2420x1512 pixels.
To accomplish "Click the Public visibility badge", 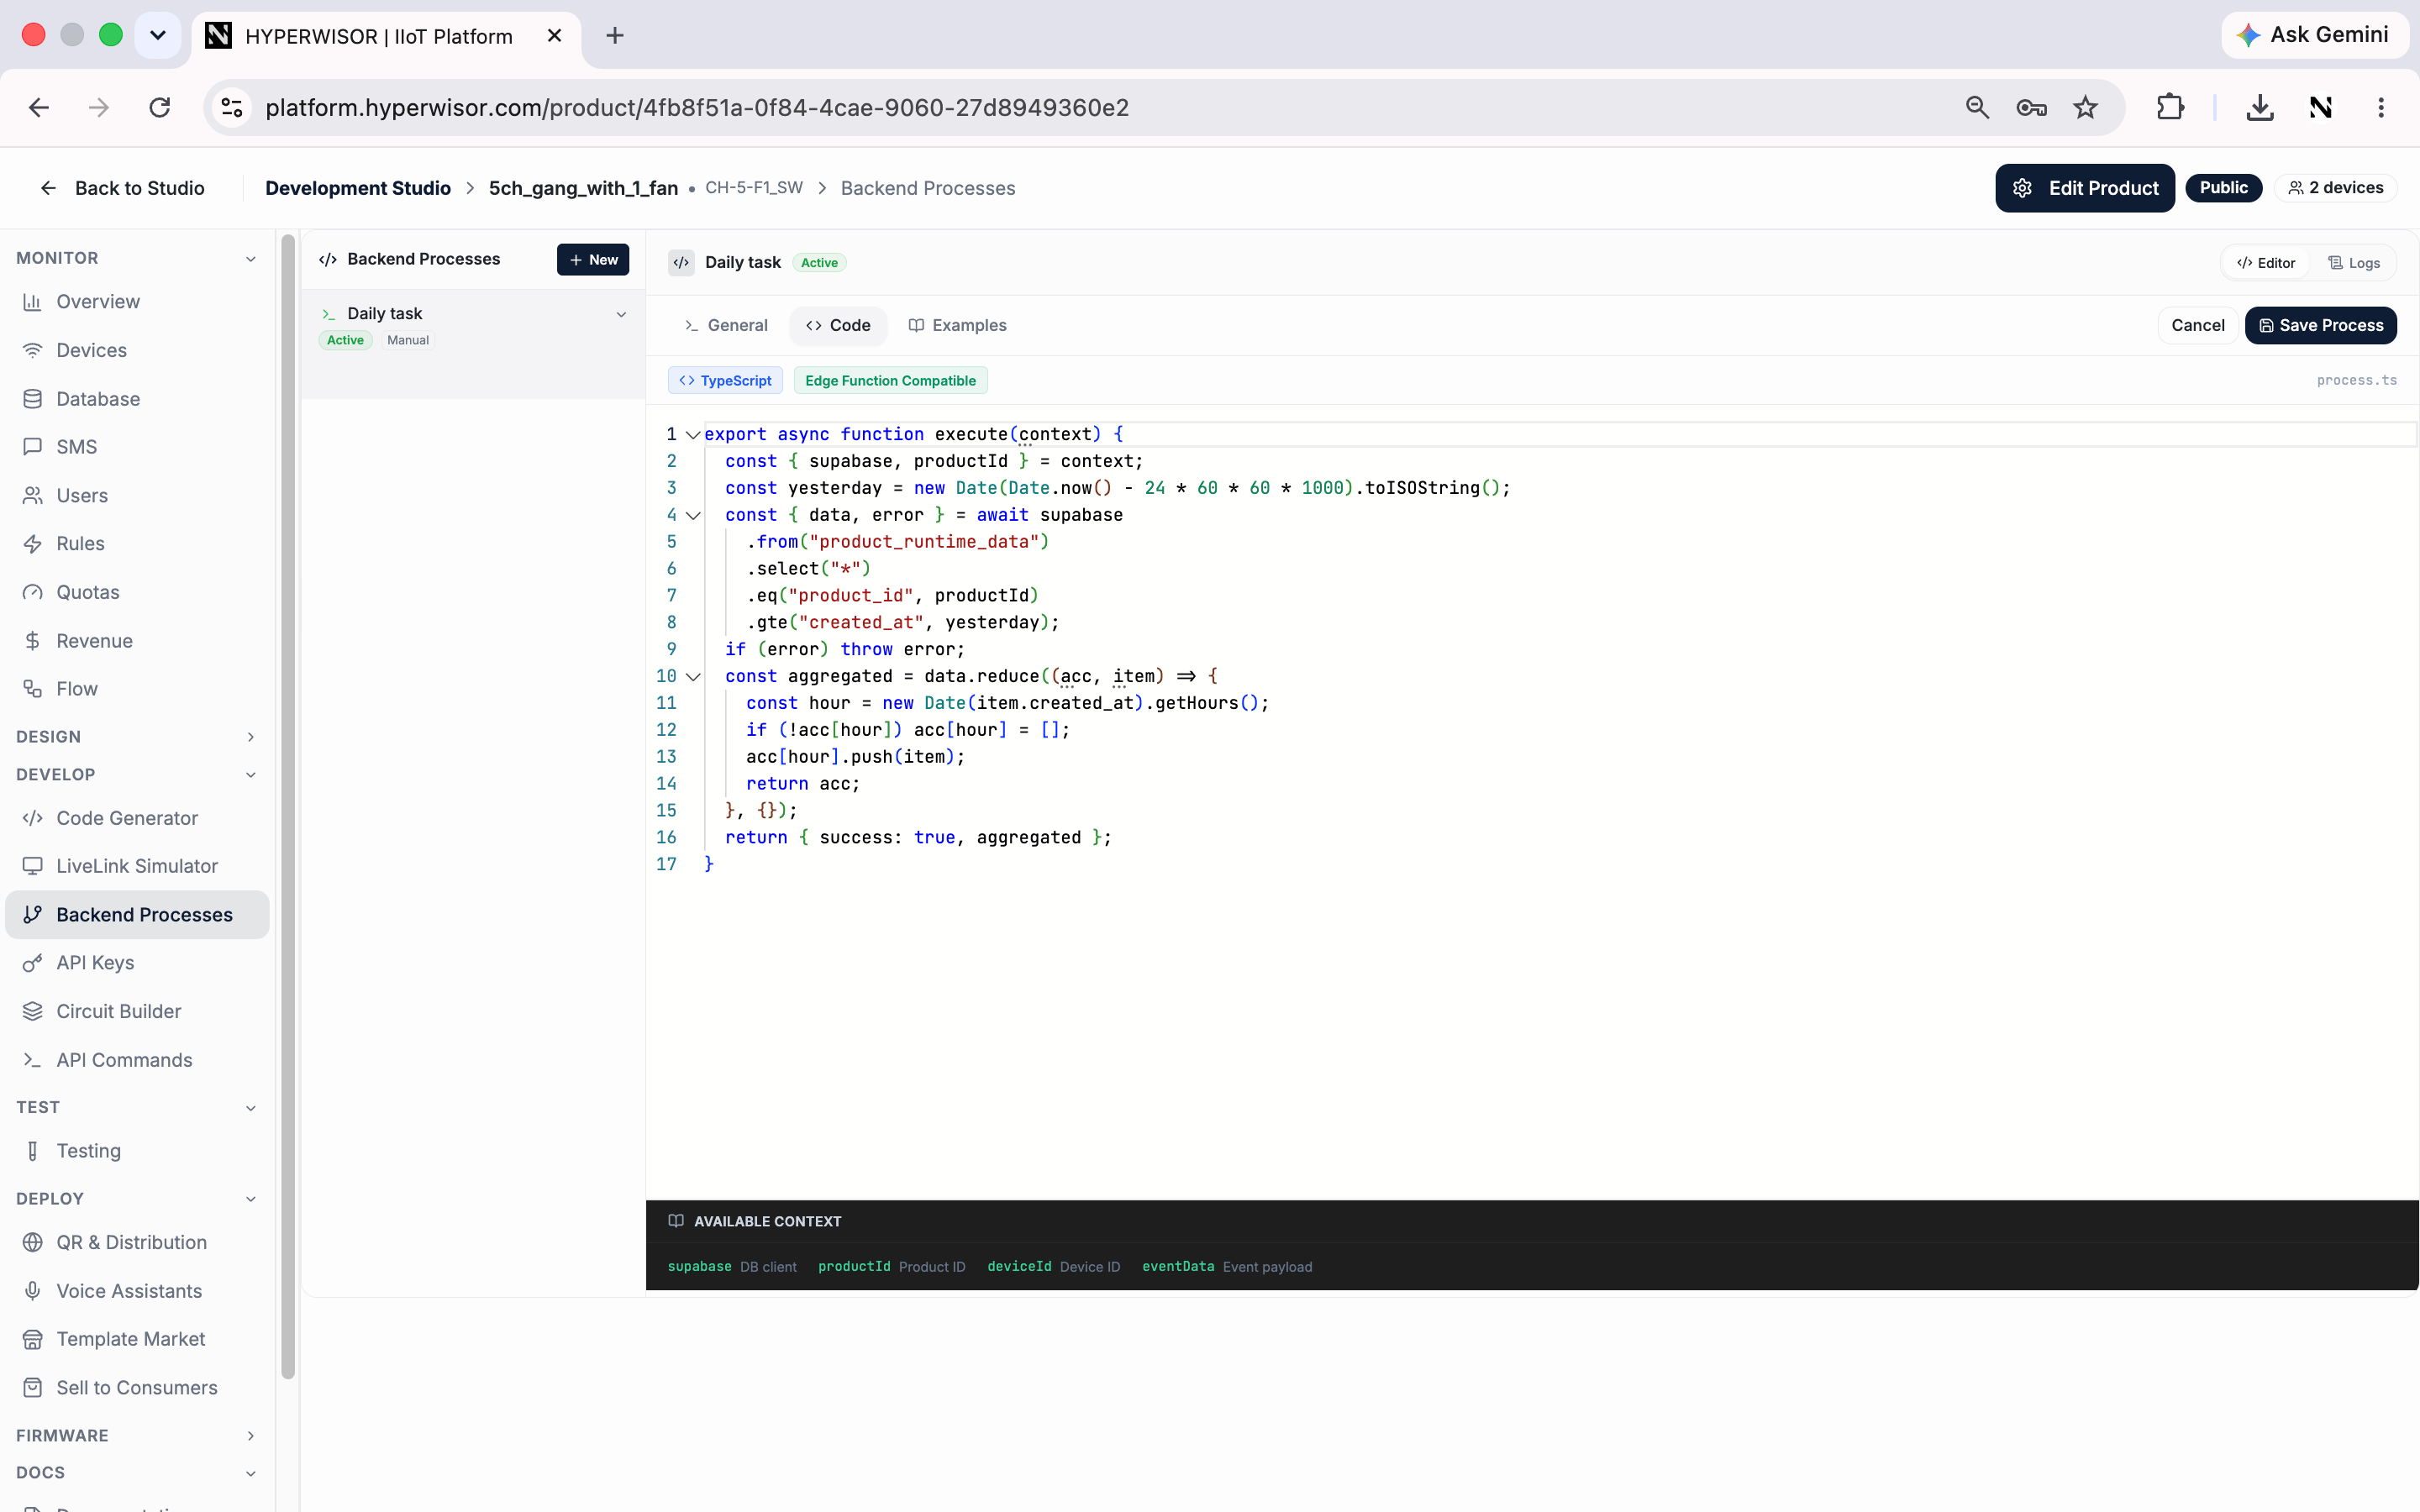I will point(2223,188).
